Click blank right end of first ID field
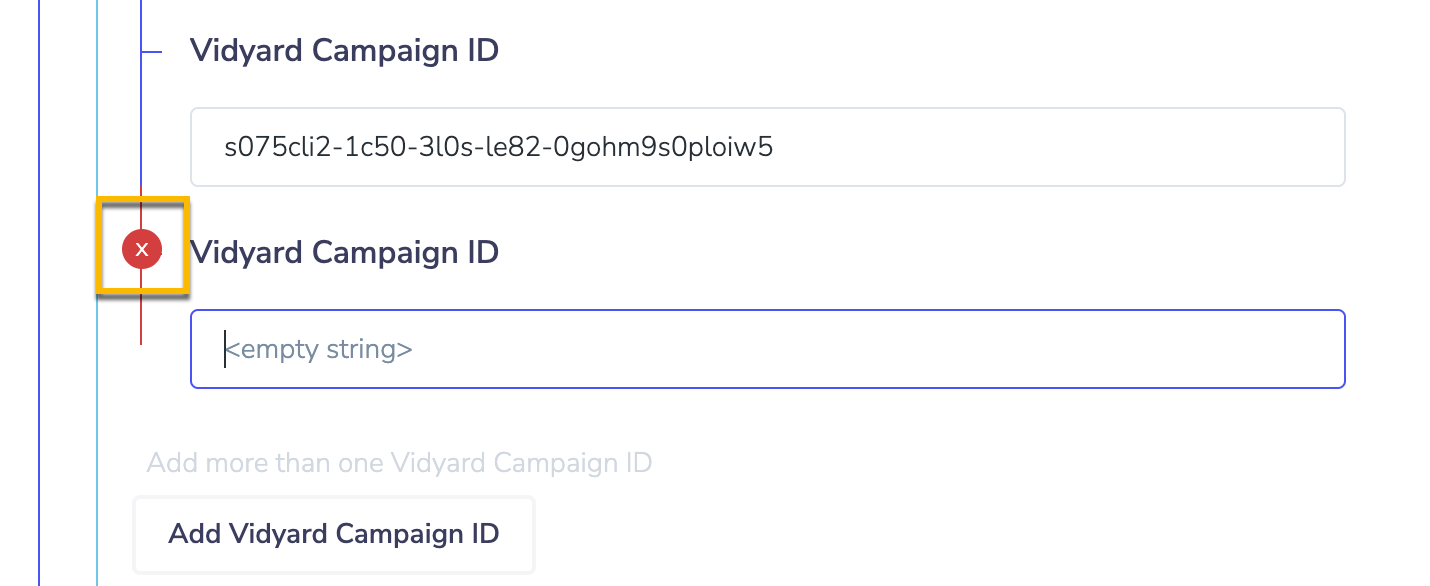Image resolution: width=1430 pixels, height=586 pixels. coord(1250,147)
